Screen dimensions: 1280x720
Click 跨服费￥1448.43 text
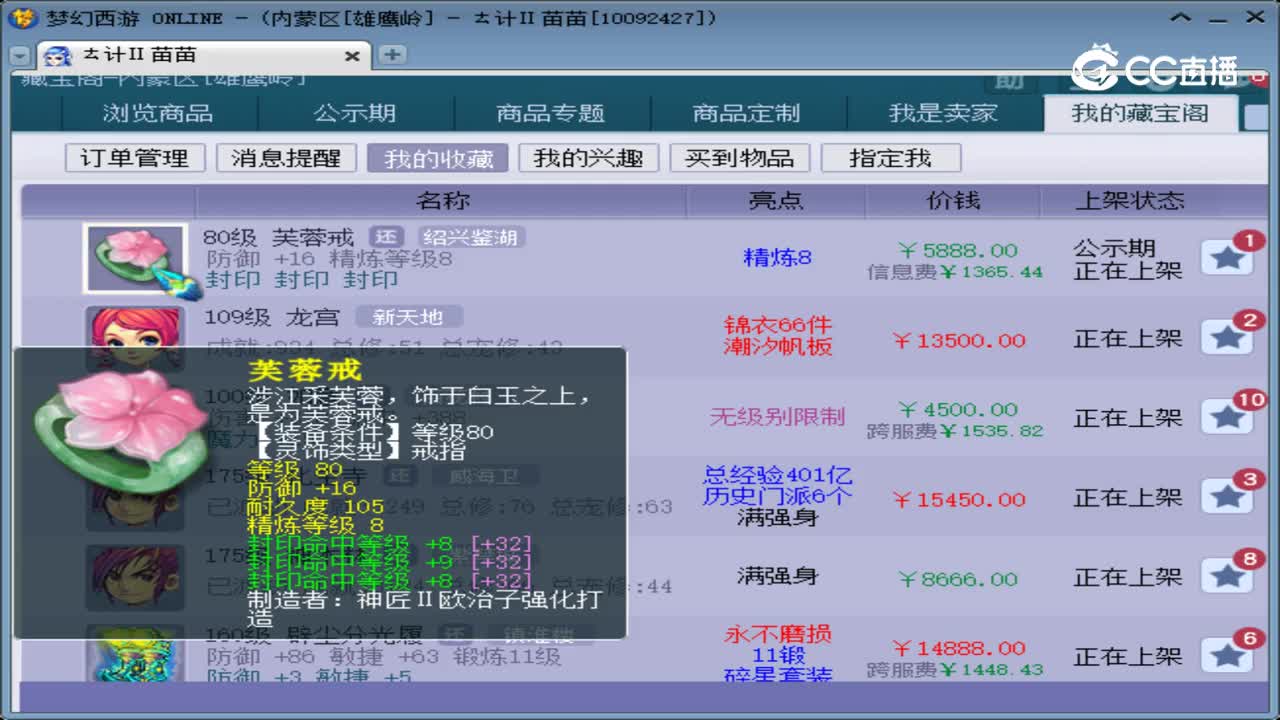click(956, 670)
